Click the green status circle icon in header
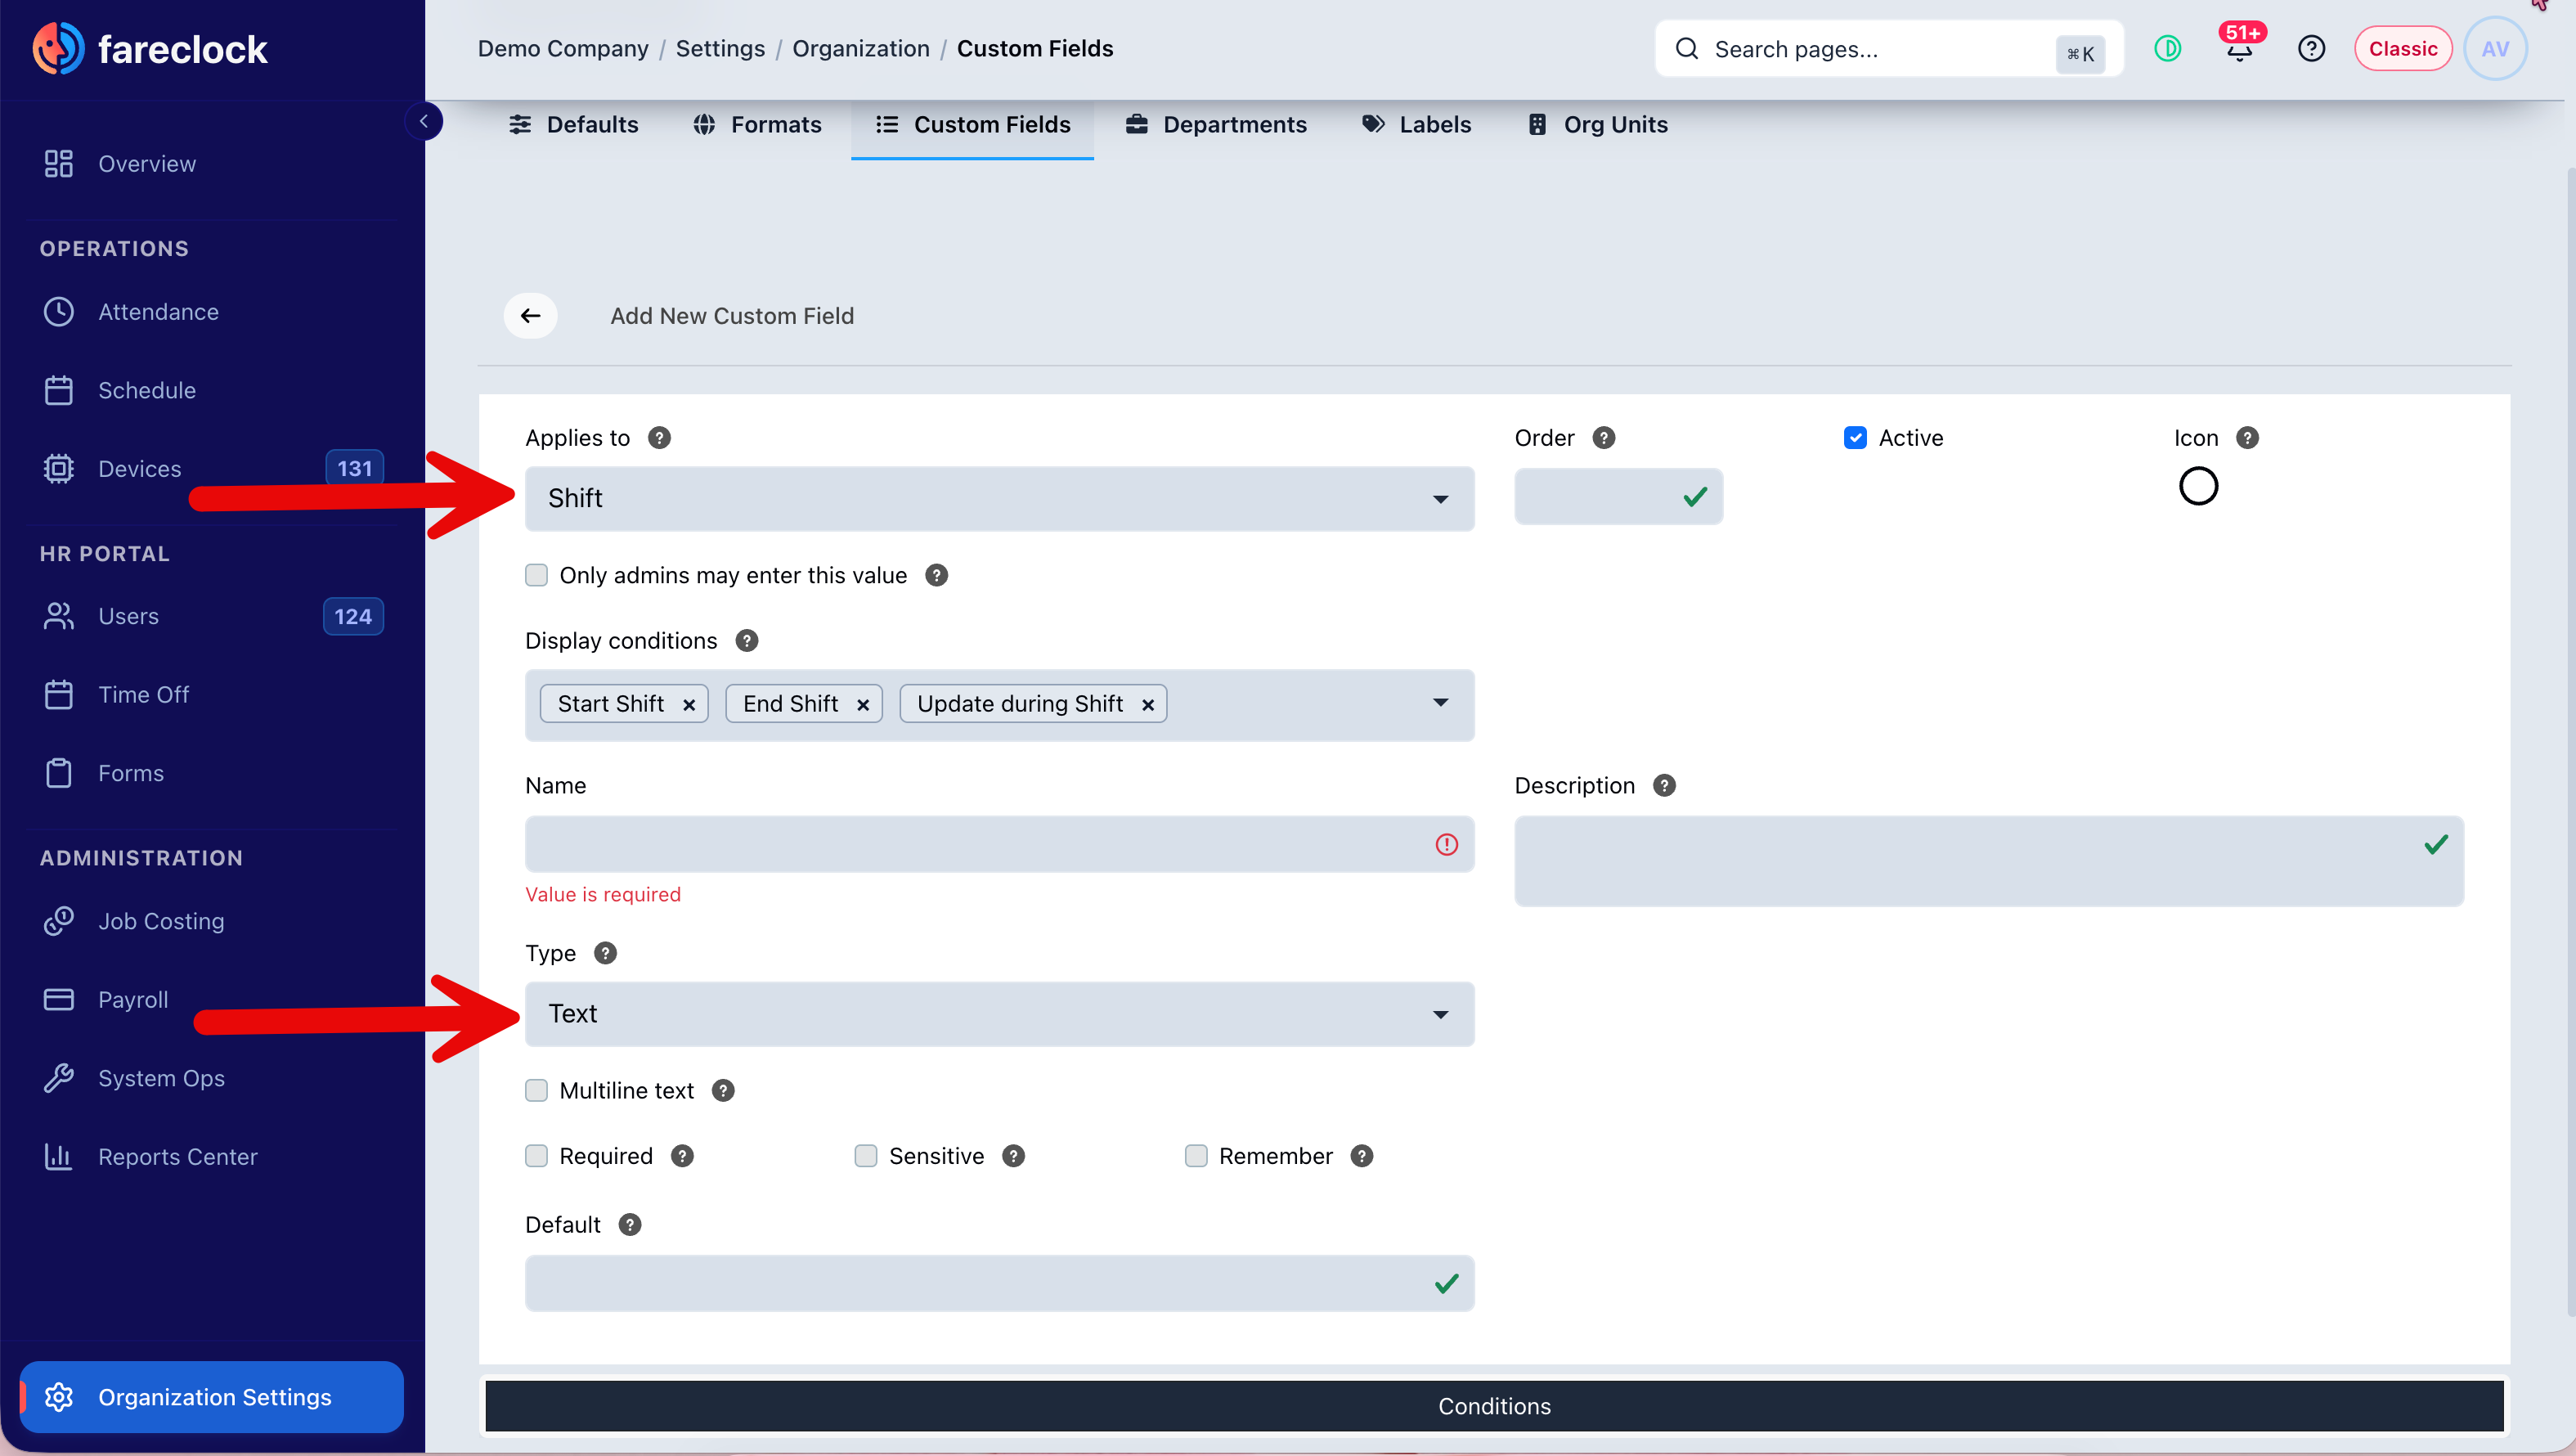This screenshot has height=1456, width=2576. [2167, 49]
